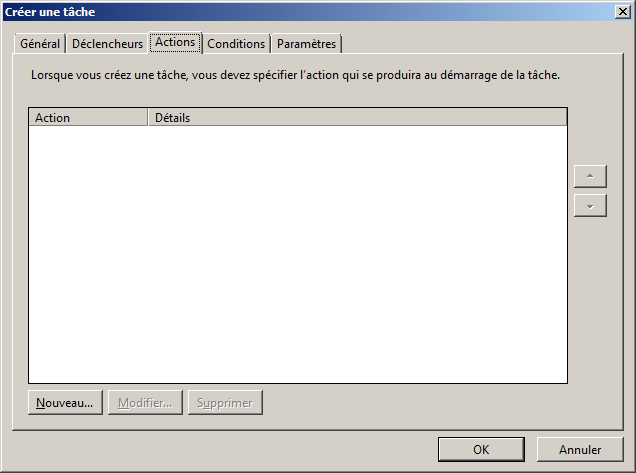Screen dimensions: 636x473
Task: Click the move-up arrow button
Action: tap(590, 176)
